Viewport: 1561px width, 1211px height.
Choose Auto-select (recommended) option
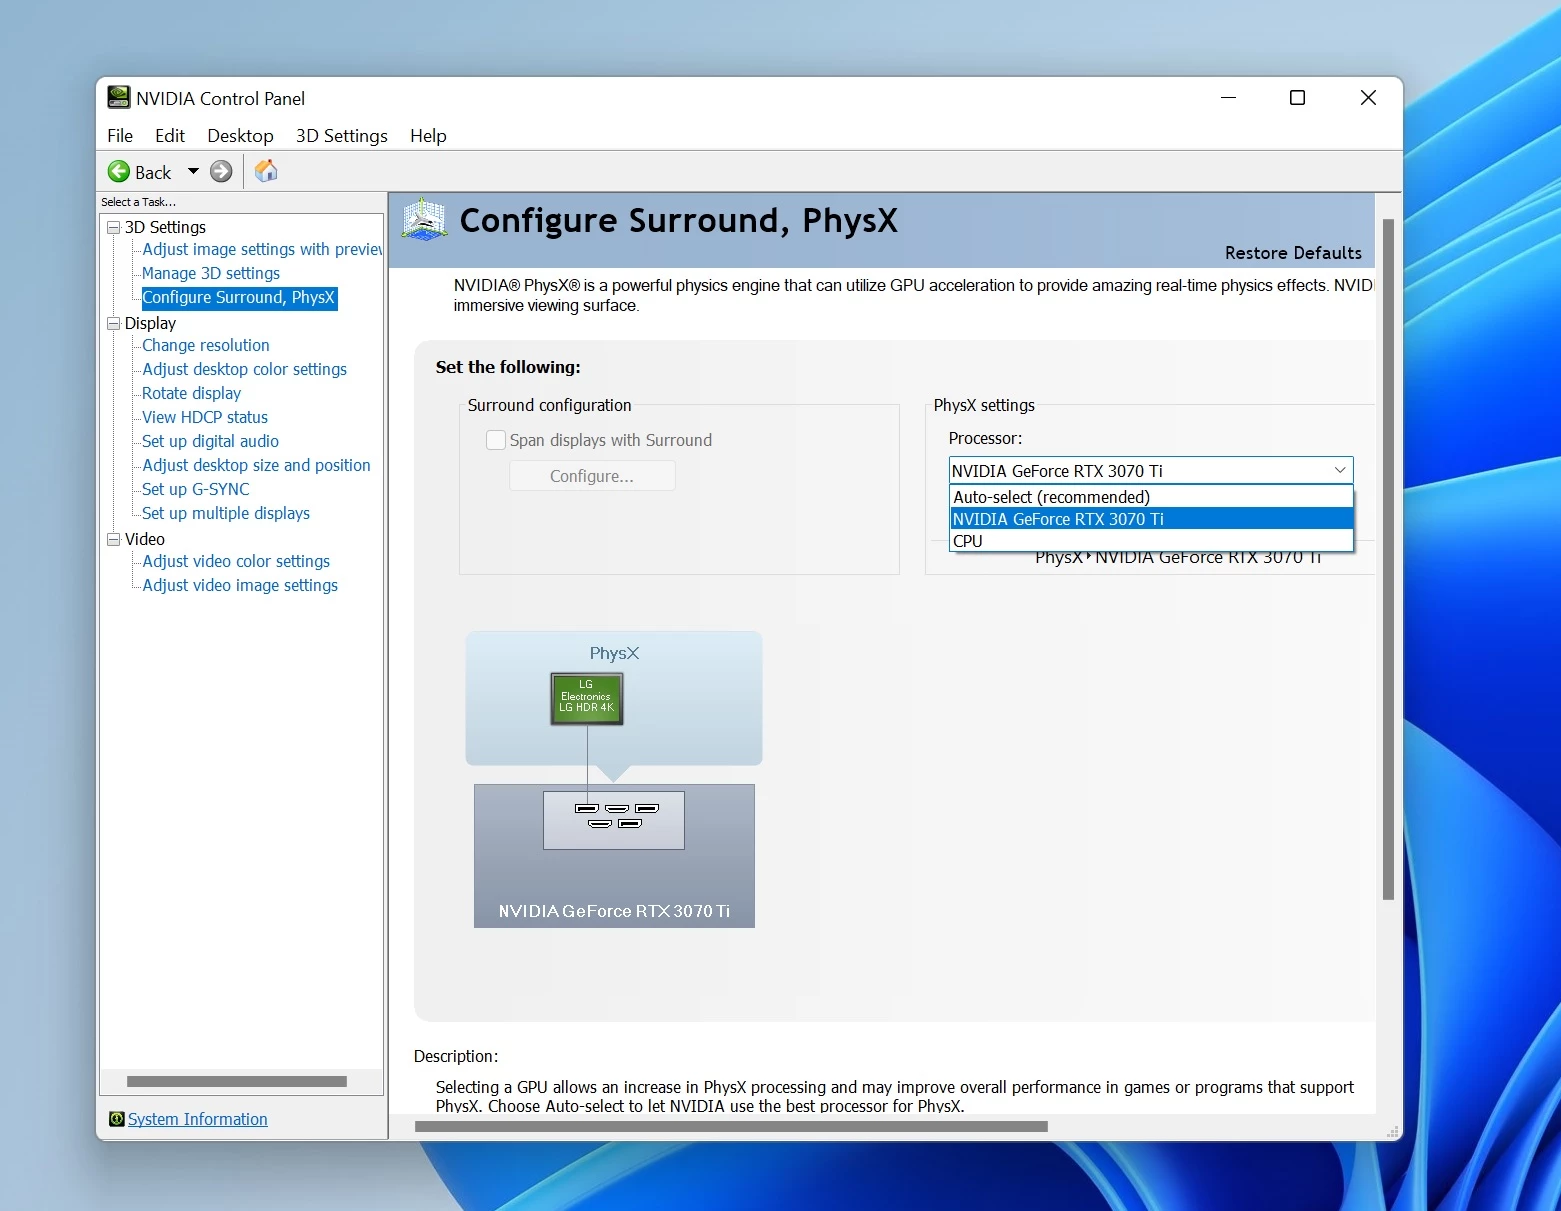tap(1150, 497)
